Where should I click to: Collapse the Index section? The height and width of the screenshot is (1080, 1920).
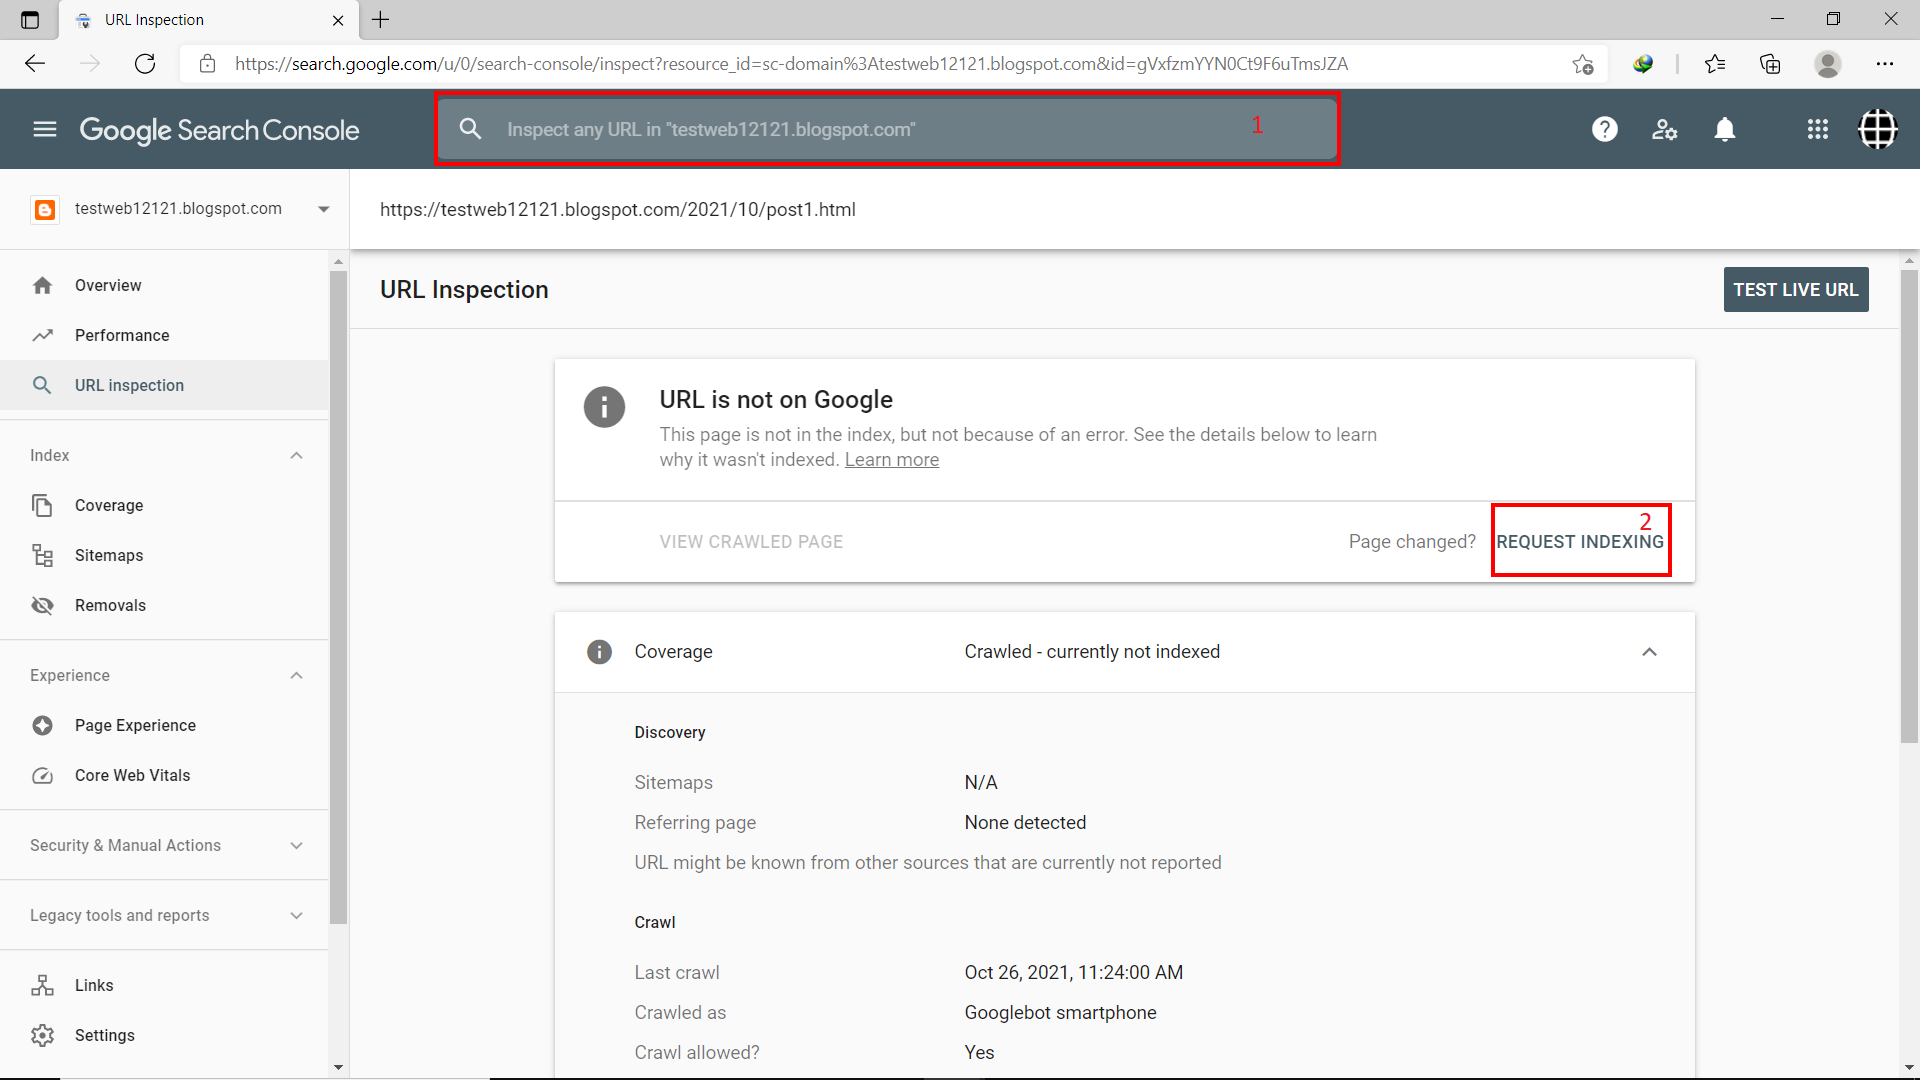point(296,455)
